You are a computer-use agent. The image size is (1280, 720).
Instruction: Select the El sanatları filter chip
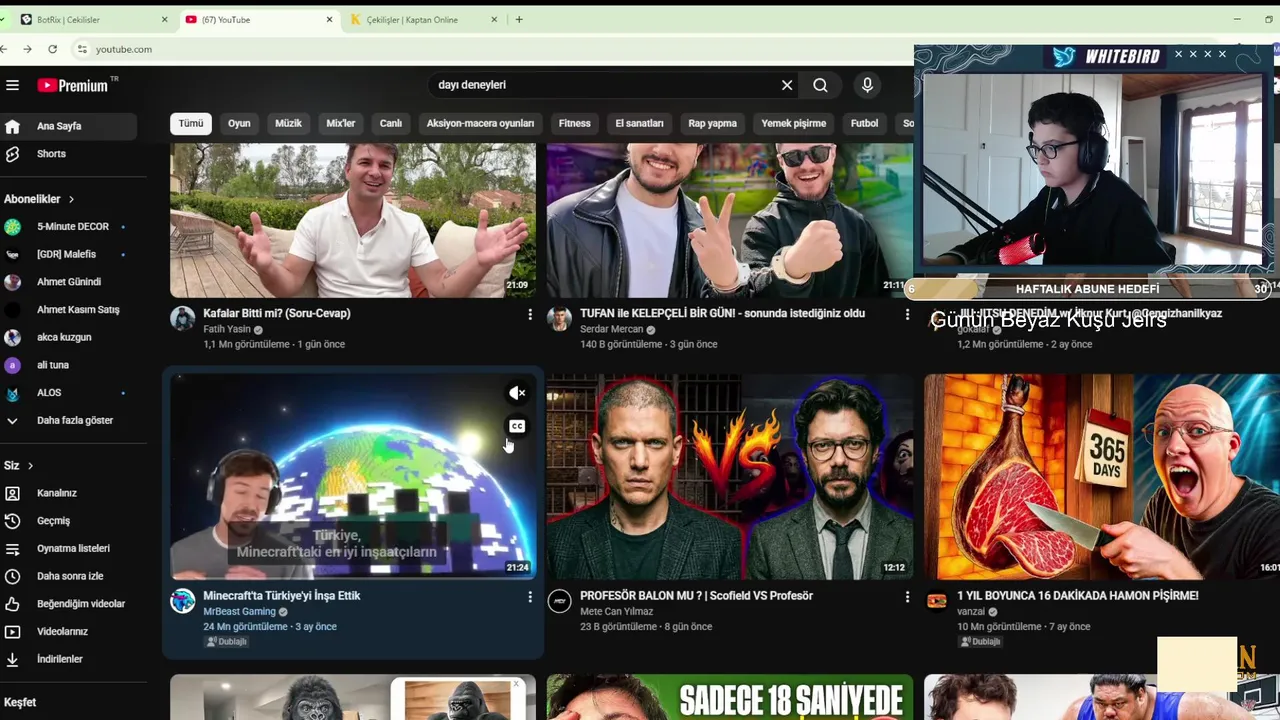639,123
